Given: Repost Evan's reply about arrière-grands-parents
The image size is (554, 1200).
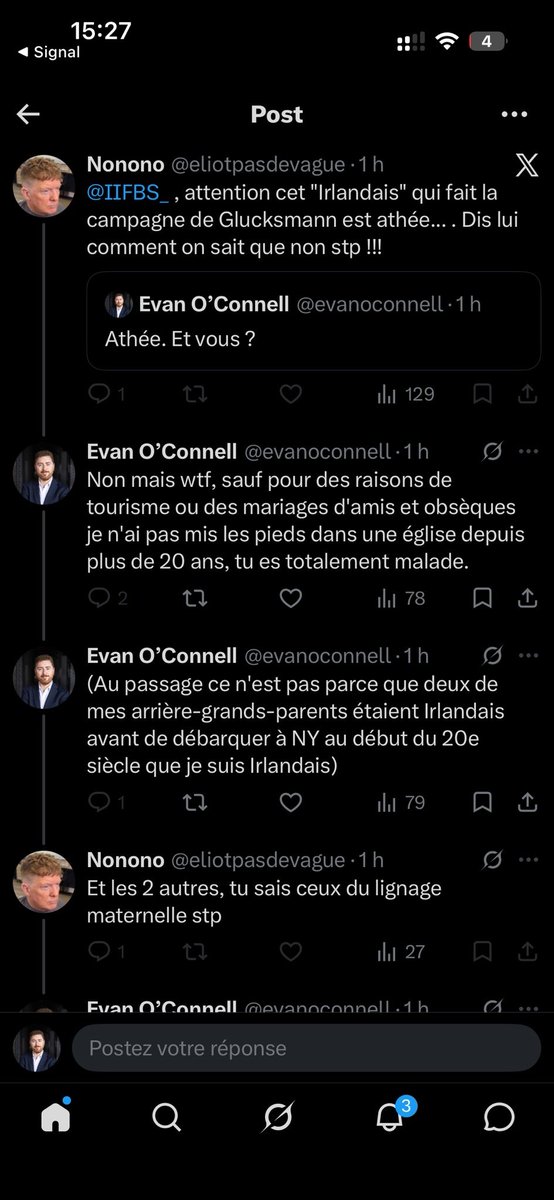Looking at the screenshot, I should point(195,802).
